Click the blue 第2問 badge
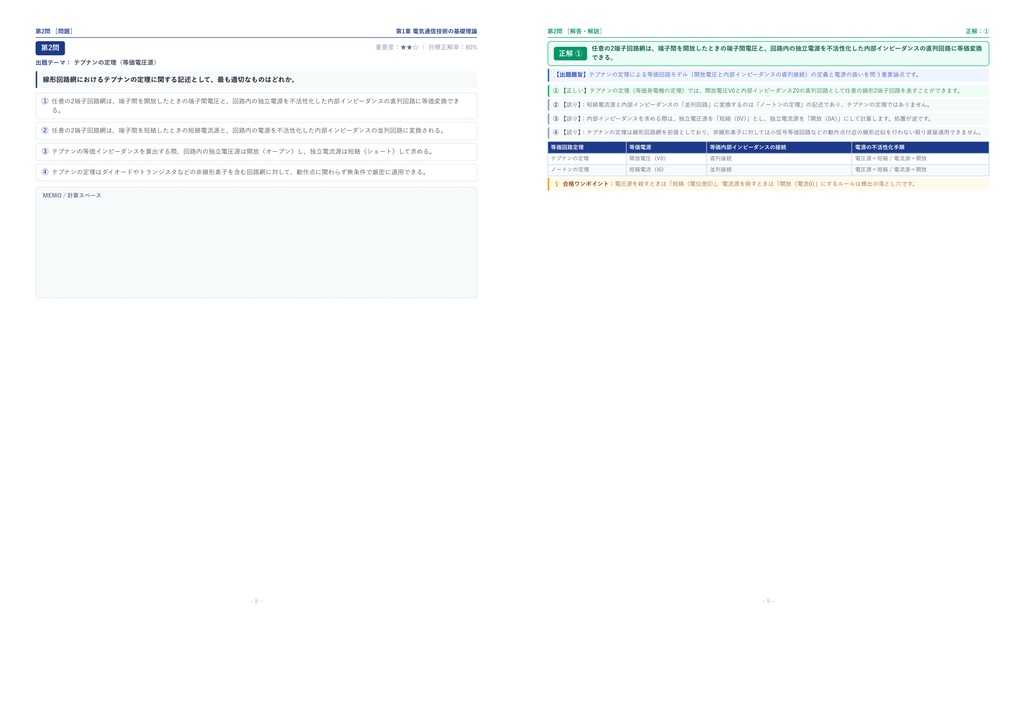 [50, 48]
